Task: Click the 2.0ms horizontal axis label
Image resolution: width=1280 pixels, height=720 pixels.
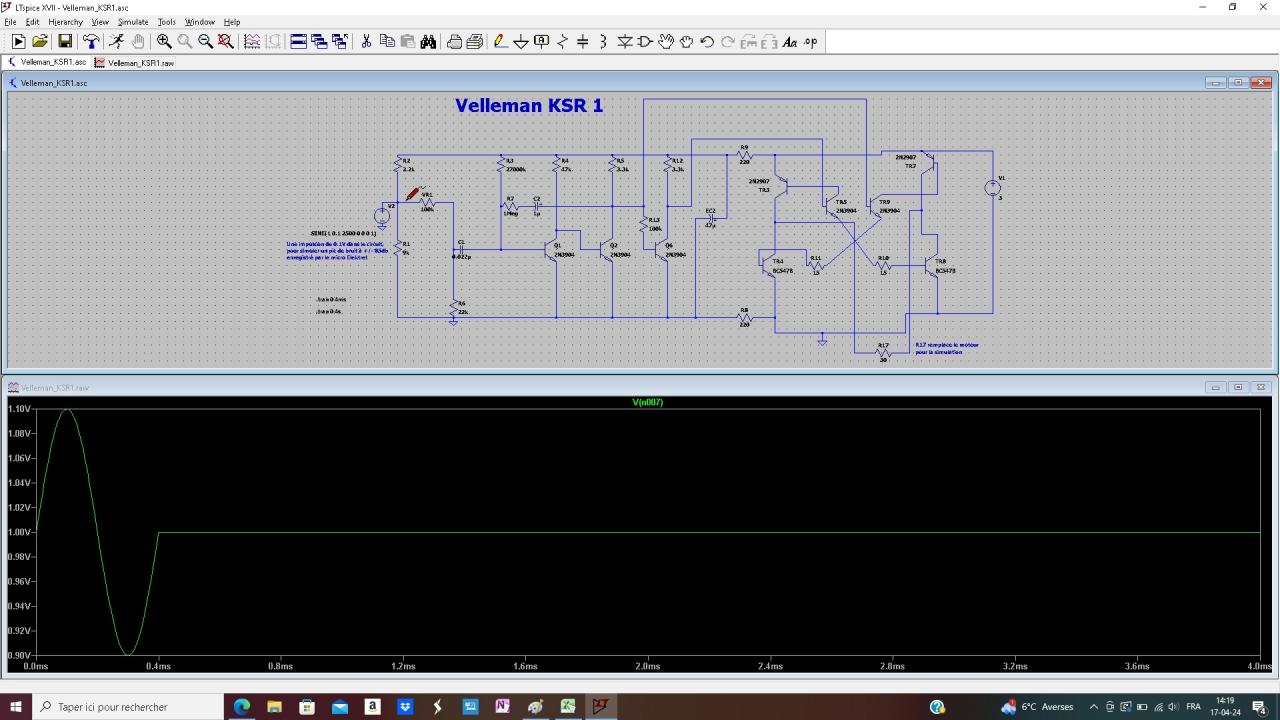Action: click(647, 666)
